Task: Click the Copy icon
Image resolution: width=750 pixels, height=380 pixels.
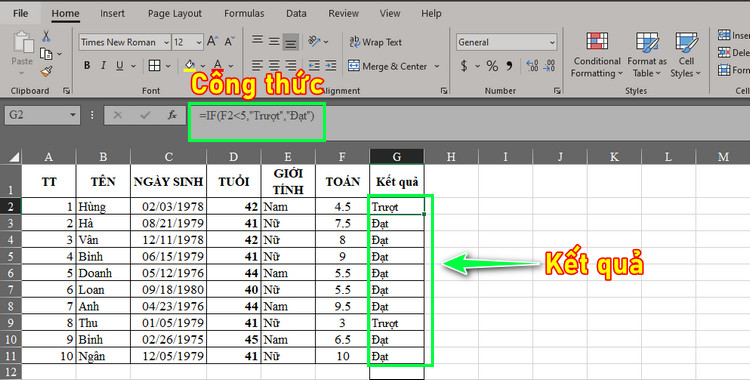Action: click(46, 54)
